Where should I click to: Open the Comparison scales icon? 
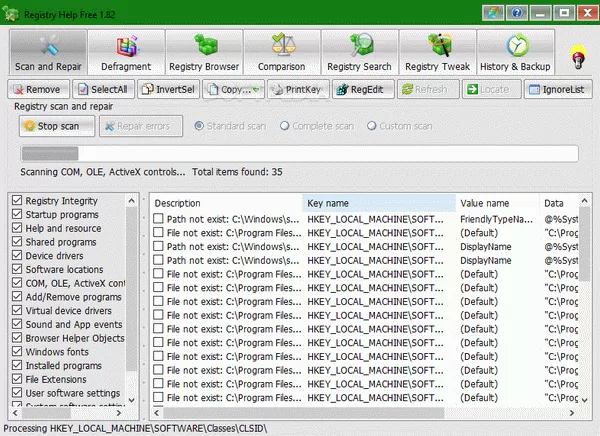click(284, 44)
